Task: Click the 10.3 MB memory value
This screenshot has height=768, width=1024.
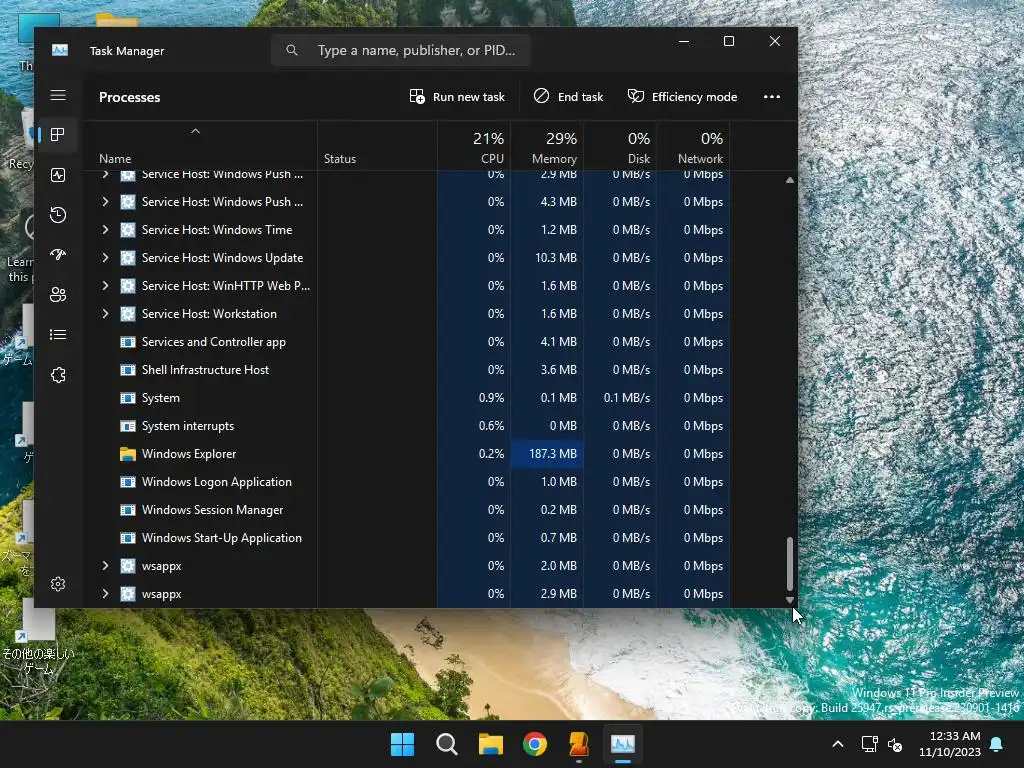Action: (x=556, y=258)
